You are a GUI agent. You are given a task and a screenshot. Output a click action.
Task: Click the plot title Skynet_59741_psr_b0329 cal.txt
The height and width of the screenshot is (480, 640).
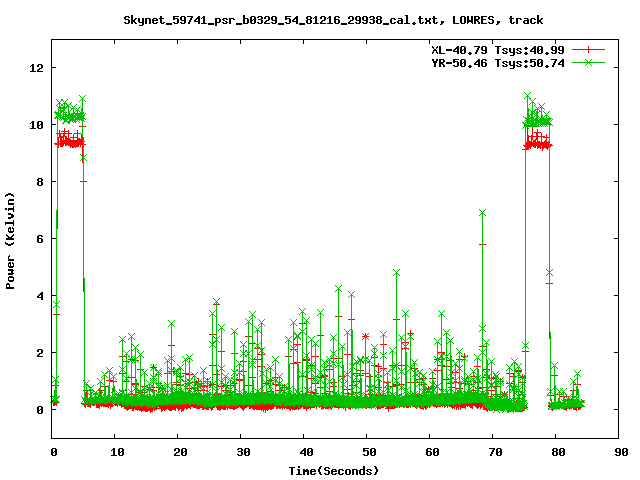point(333,20)
